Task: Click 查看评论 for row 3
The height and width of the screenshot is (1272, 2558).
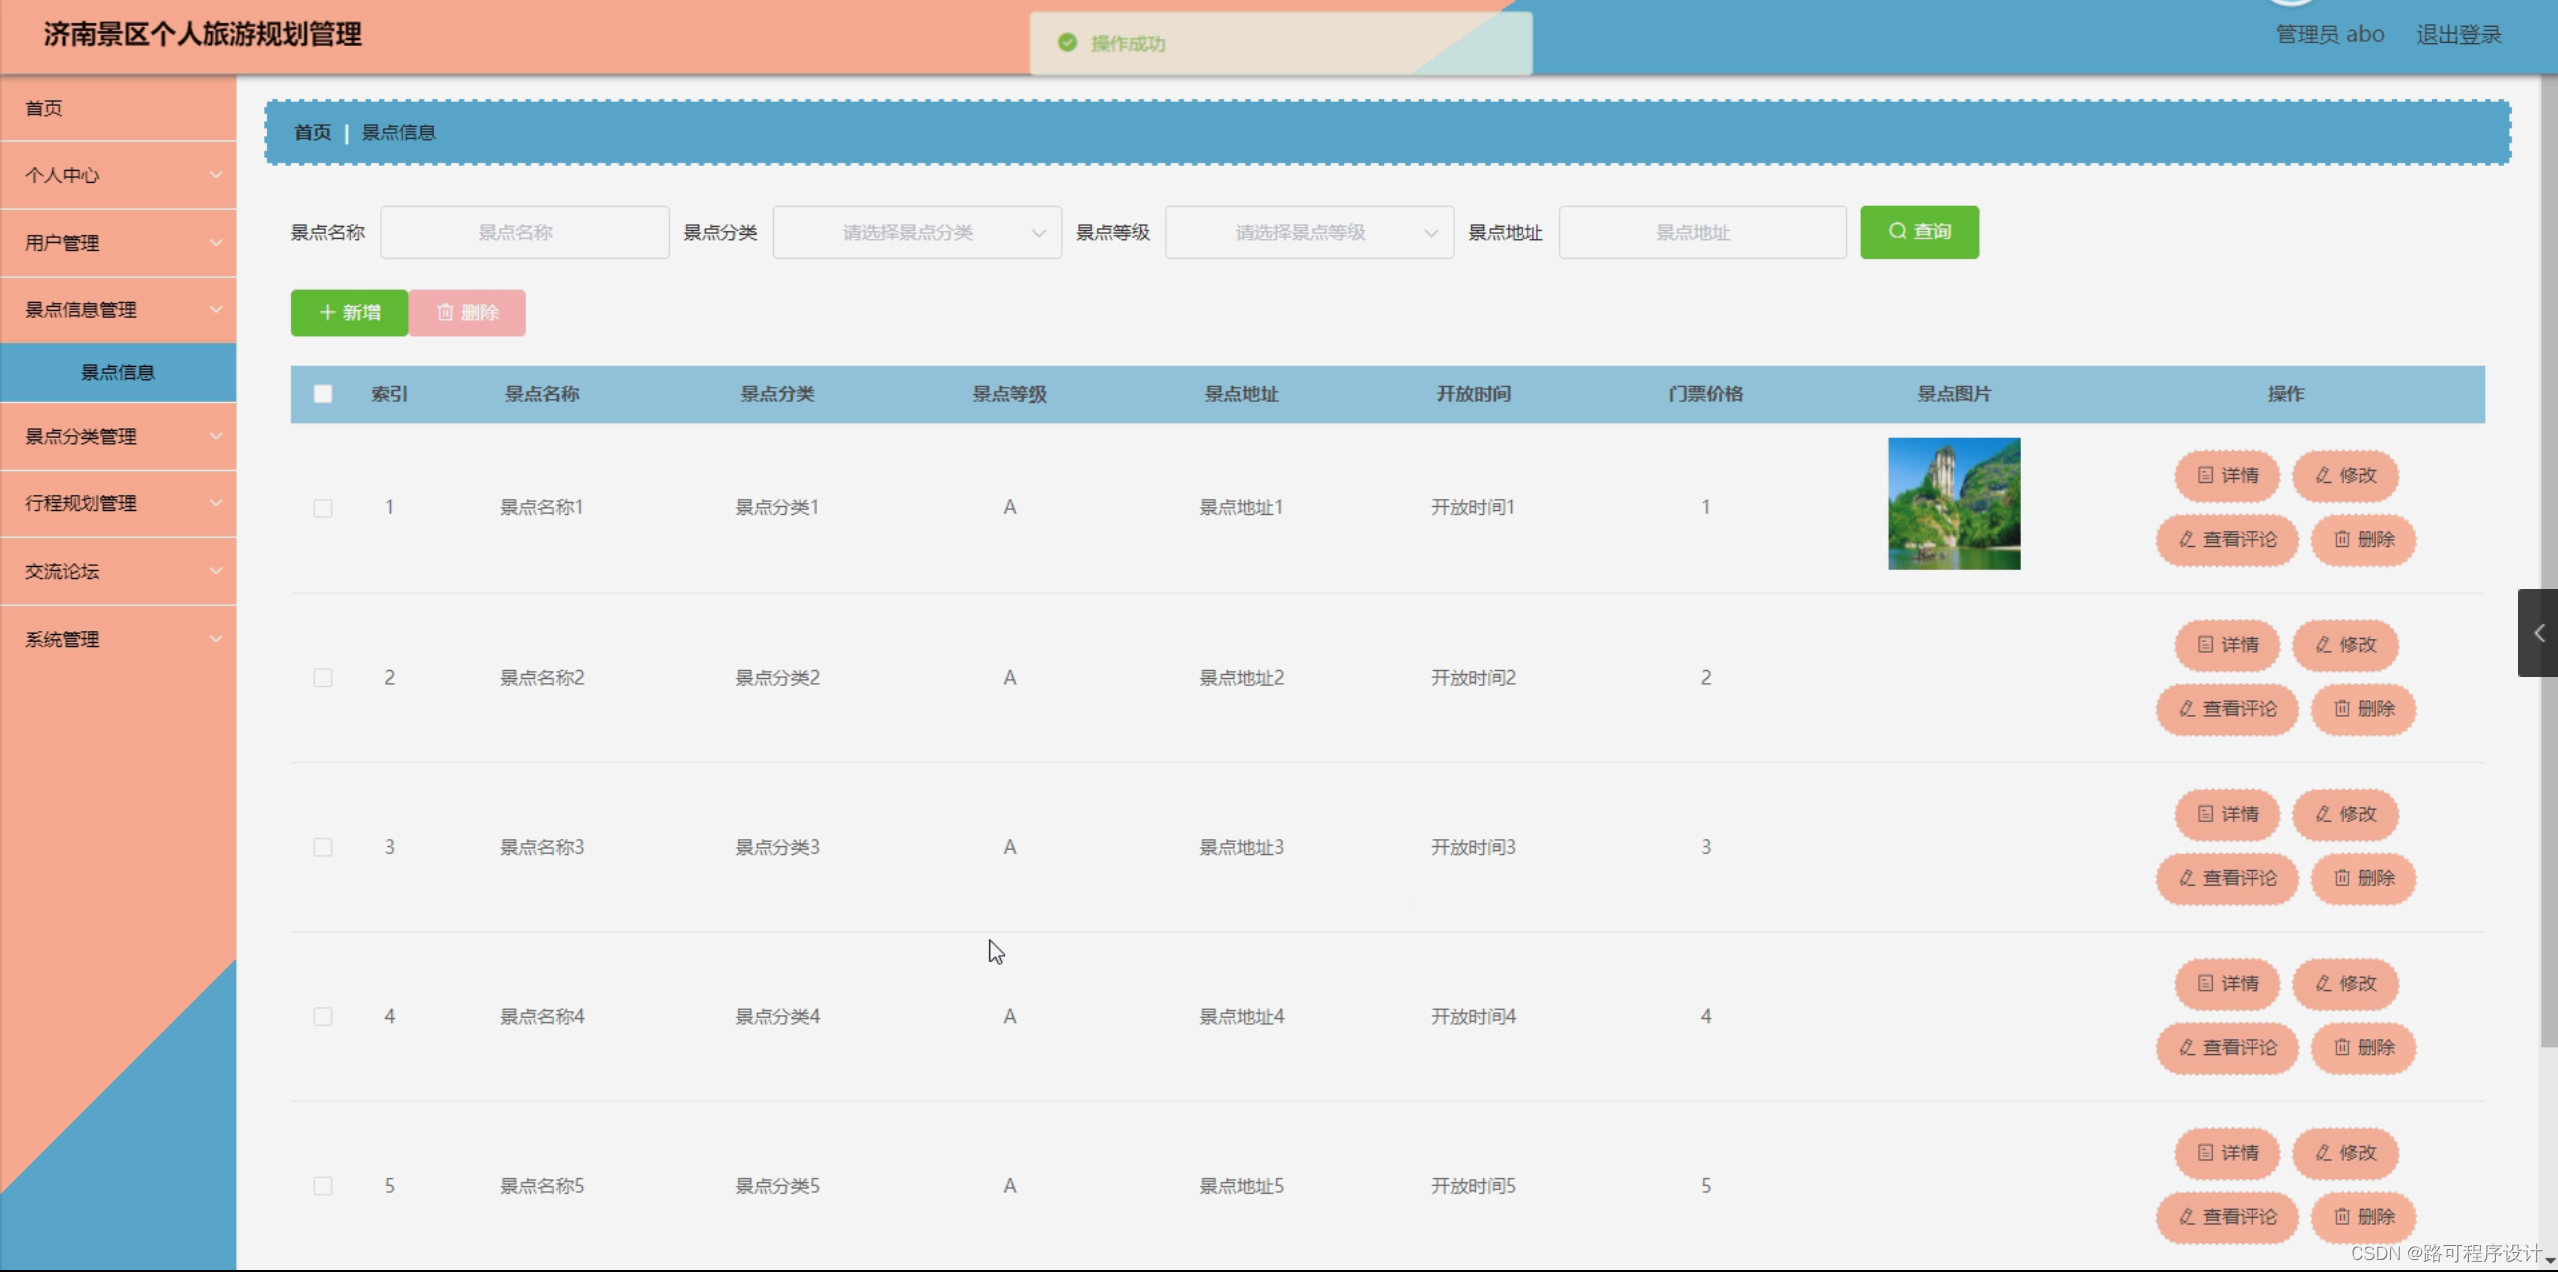Action: (2226, 878)
